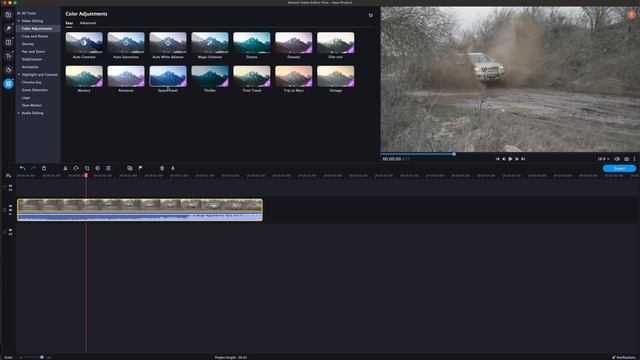Open Color Adjustments from timeline toolbar icon
The height and width of the screenshot is (360, 640).
[98, 168]
